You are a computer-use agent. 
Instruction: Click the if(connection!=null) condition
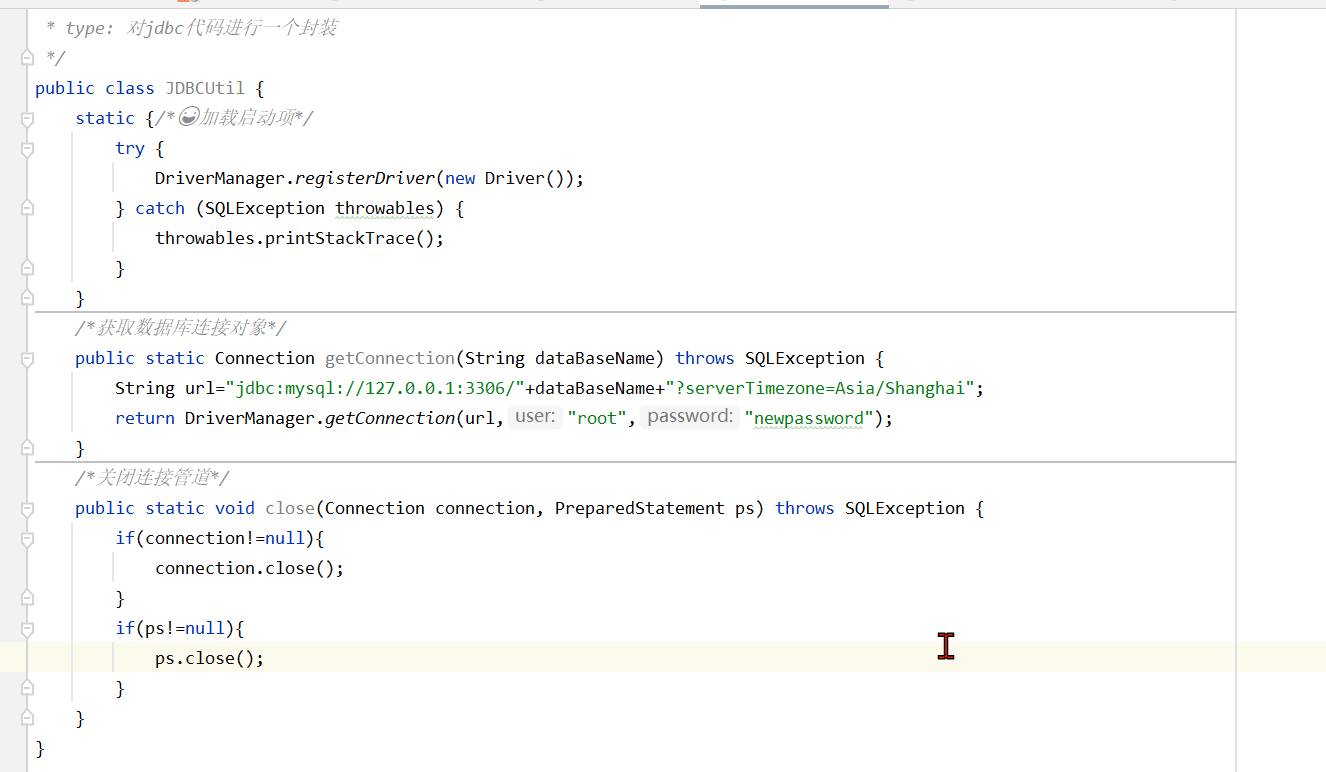[220, 538]
